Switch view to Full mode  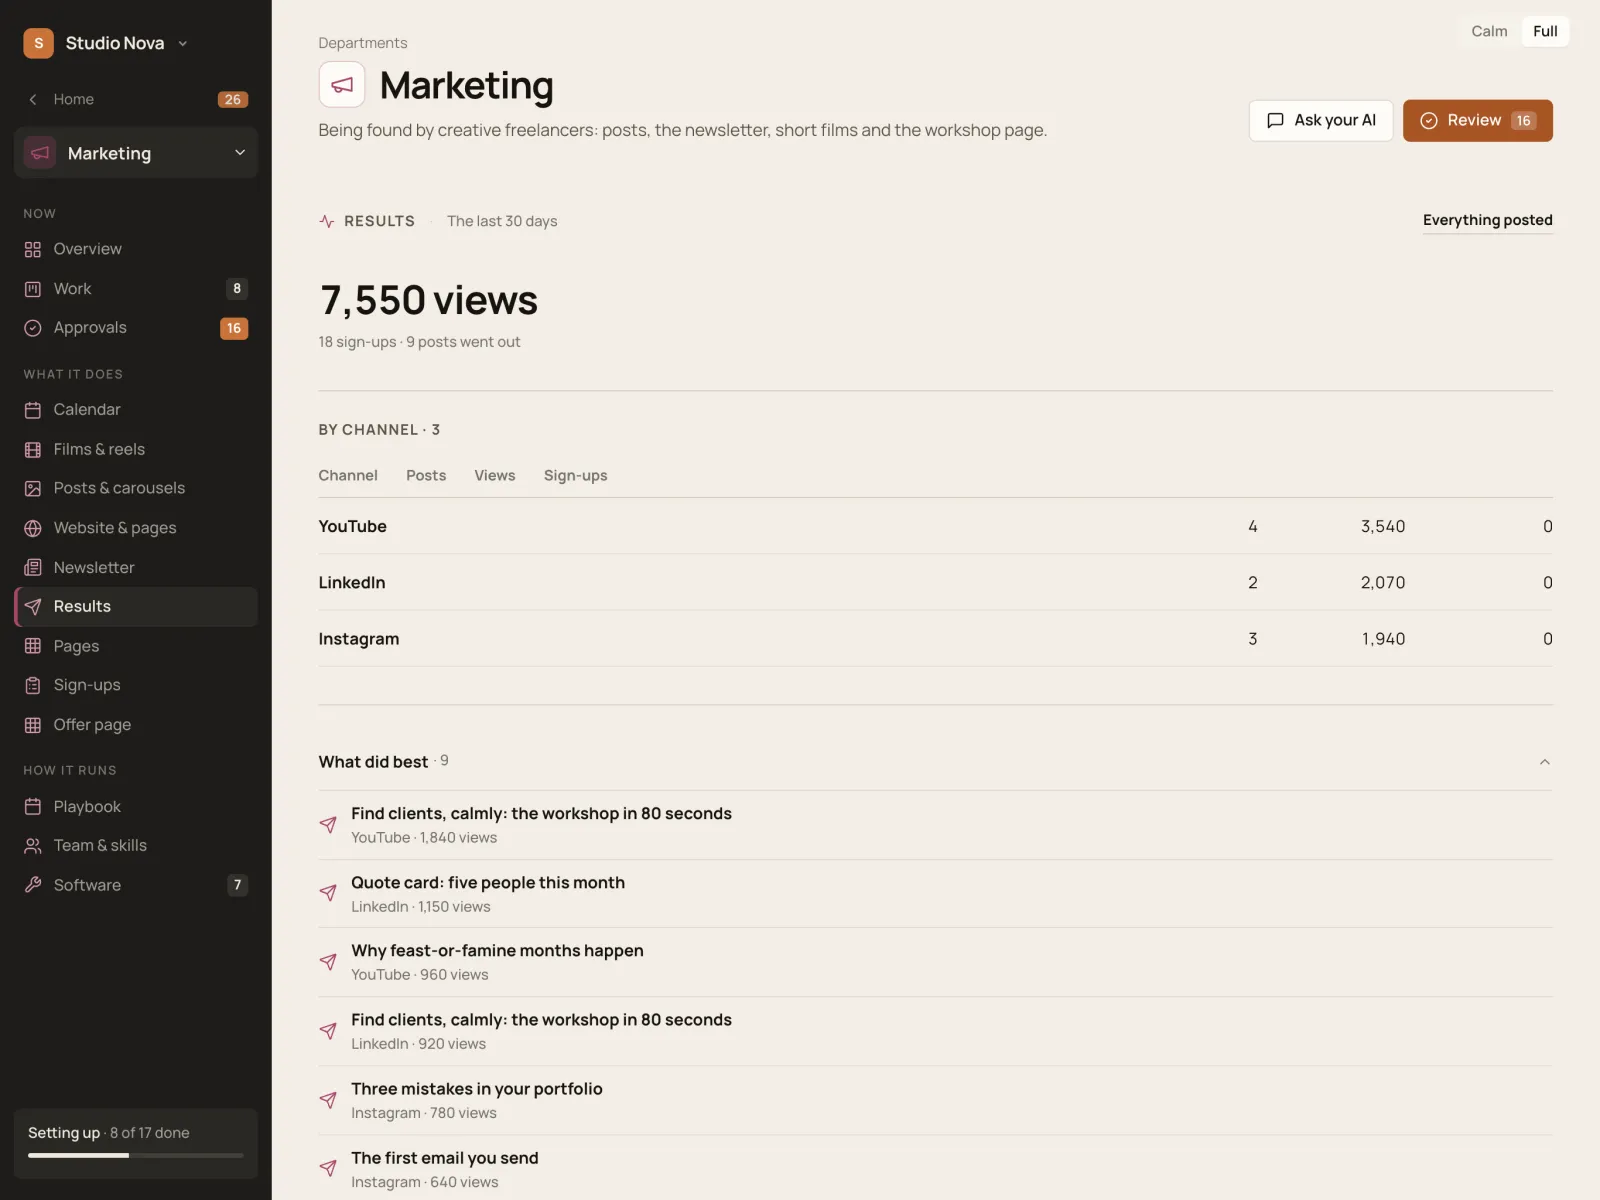click(1545, 31)
